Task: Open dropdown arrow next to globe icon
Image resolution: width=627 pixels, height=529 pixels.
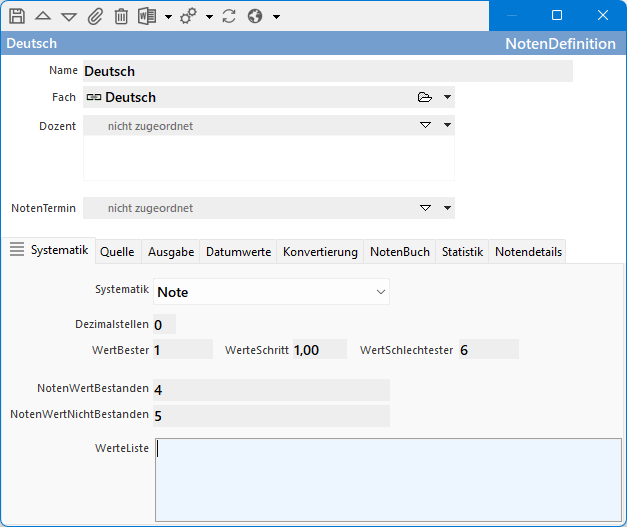Action: (x=276, y=17)
